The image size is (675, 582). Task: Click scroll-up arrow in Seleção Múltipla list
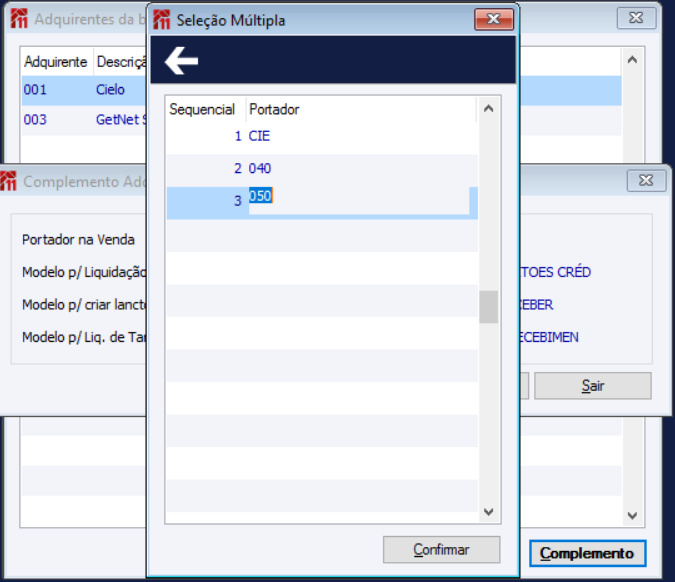(488, 108)
